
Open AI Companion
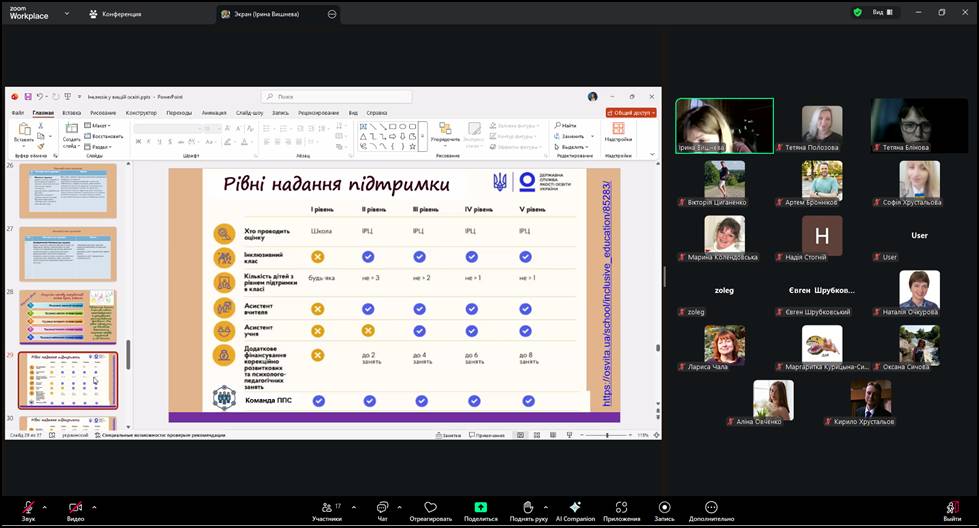(574, 508)
